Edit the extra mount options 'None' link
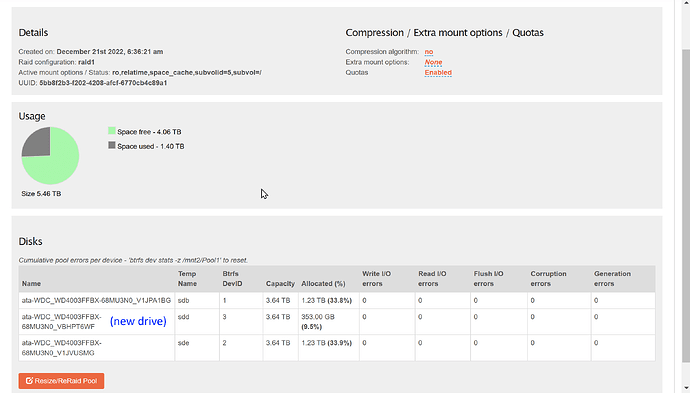 click(x=433, y=62)
